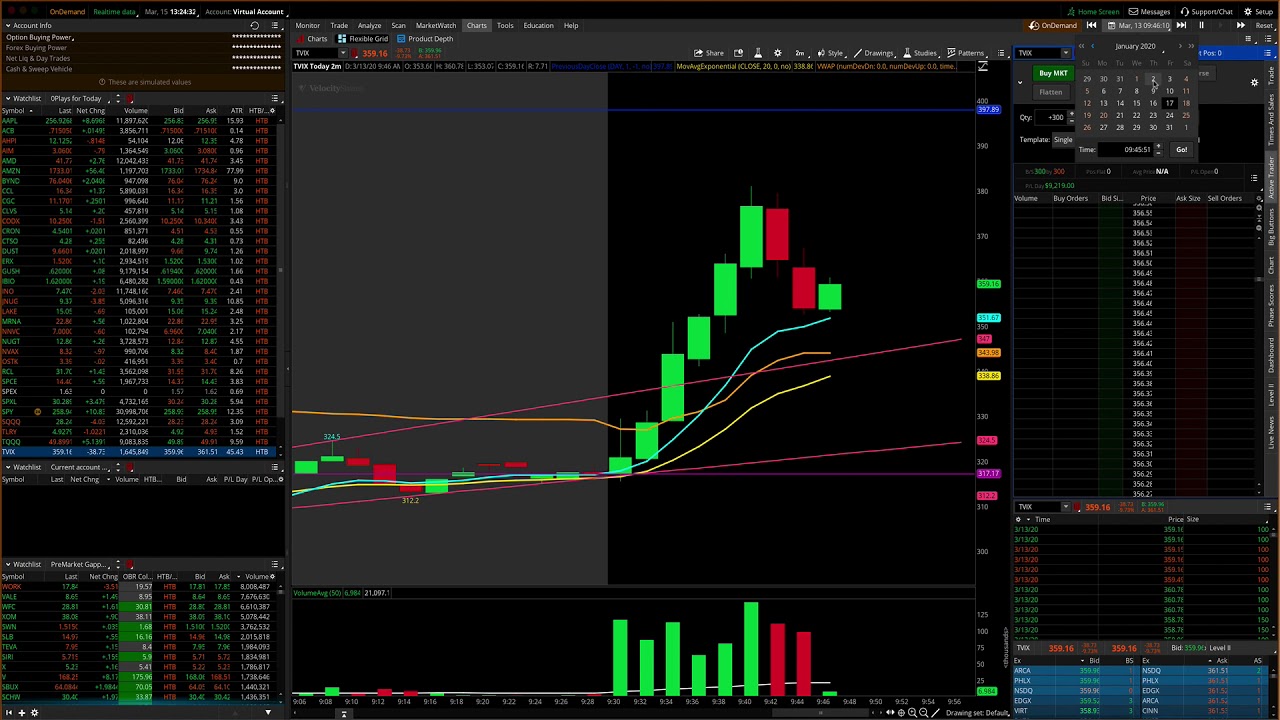This screenshot has height=720, width=1280.
Task: Open the chart Style menu
Action: point(829,53)
